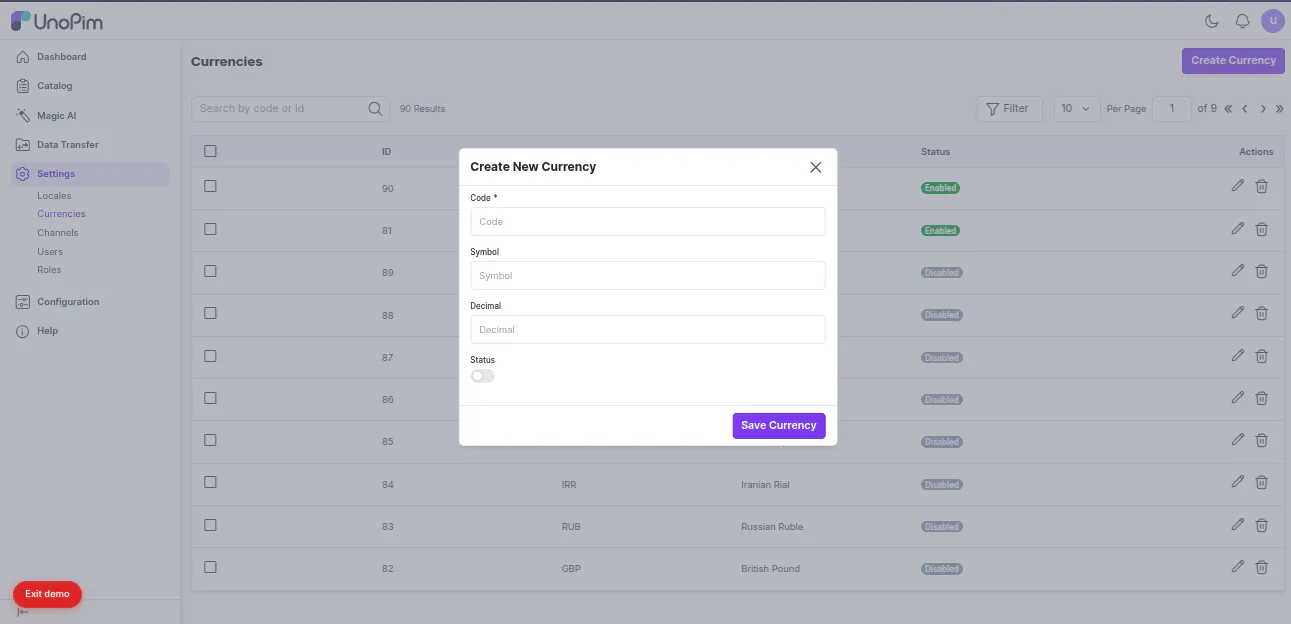Open Catalog in sidebar
Image resolution: width=1291 pixels, height=624 pixels.
90,86
